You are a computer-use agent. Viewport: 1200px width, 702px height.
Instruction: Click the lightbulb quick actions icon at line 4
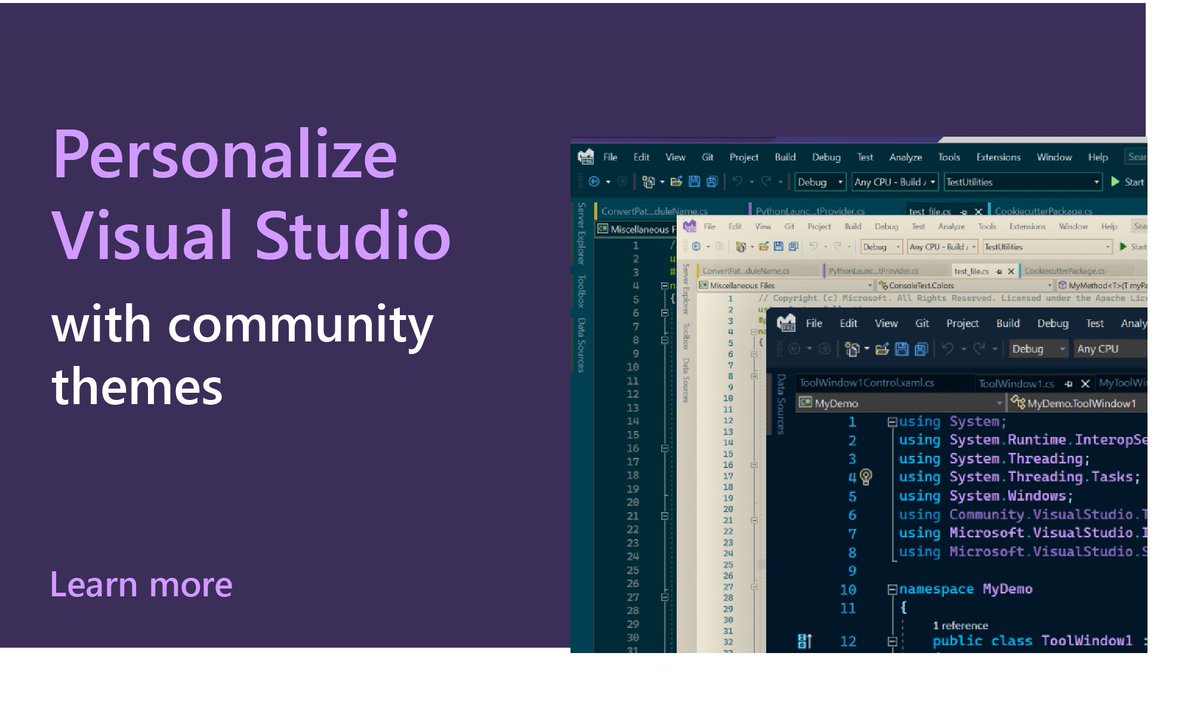tap(866, 477)
